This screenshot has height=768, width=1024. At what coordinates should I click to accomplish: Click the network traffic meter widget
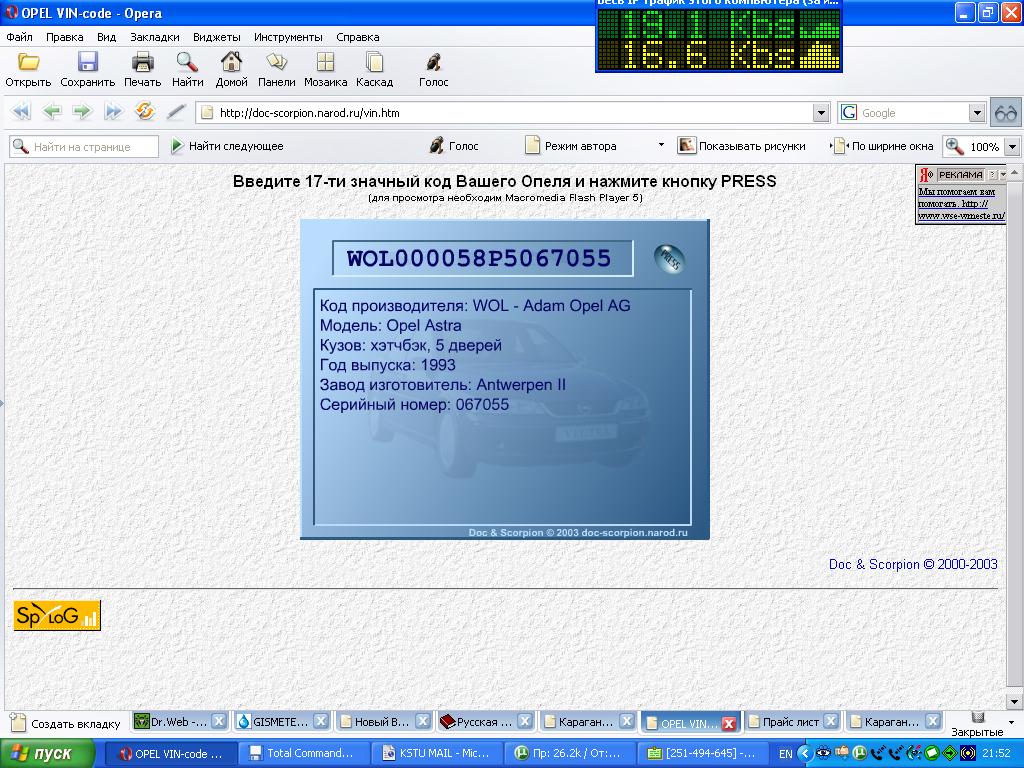718,37
